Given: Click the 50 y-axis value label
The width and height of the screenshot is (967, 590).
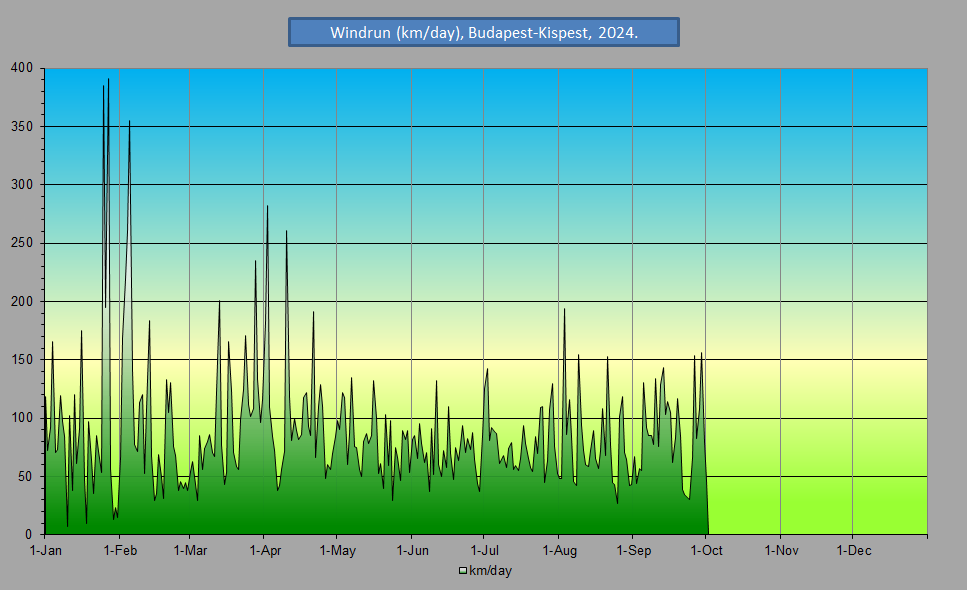Looking at the screenshot, I should (x=26, y=476).
